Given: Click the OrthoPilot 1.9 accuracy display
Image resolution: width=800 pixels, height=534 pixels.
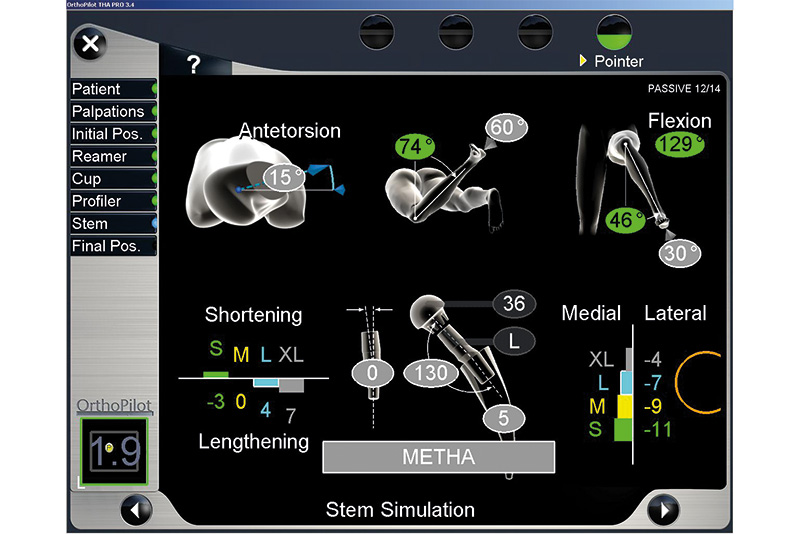Looking at the screenshot, I should tap(114, 451).
